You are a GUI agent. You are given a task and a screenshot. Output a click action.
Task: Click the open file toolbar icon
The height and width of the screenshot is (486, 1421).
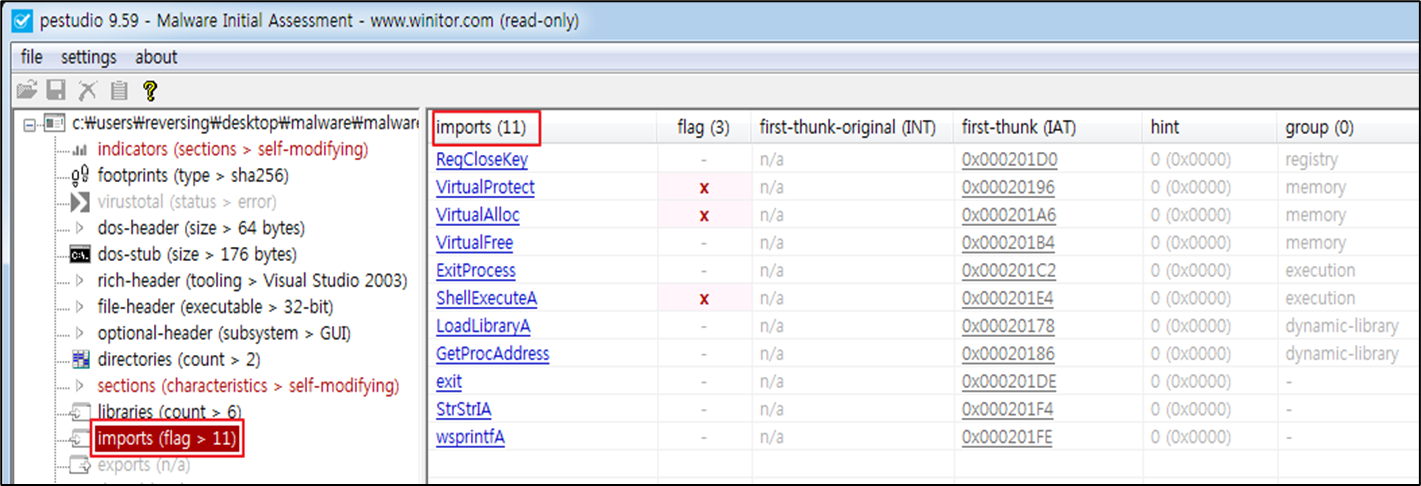coord(28,91)
